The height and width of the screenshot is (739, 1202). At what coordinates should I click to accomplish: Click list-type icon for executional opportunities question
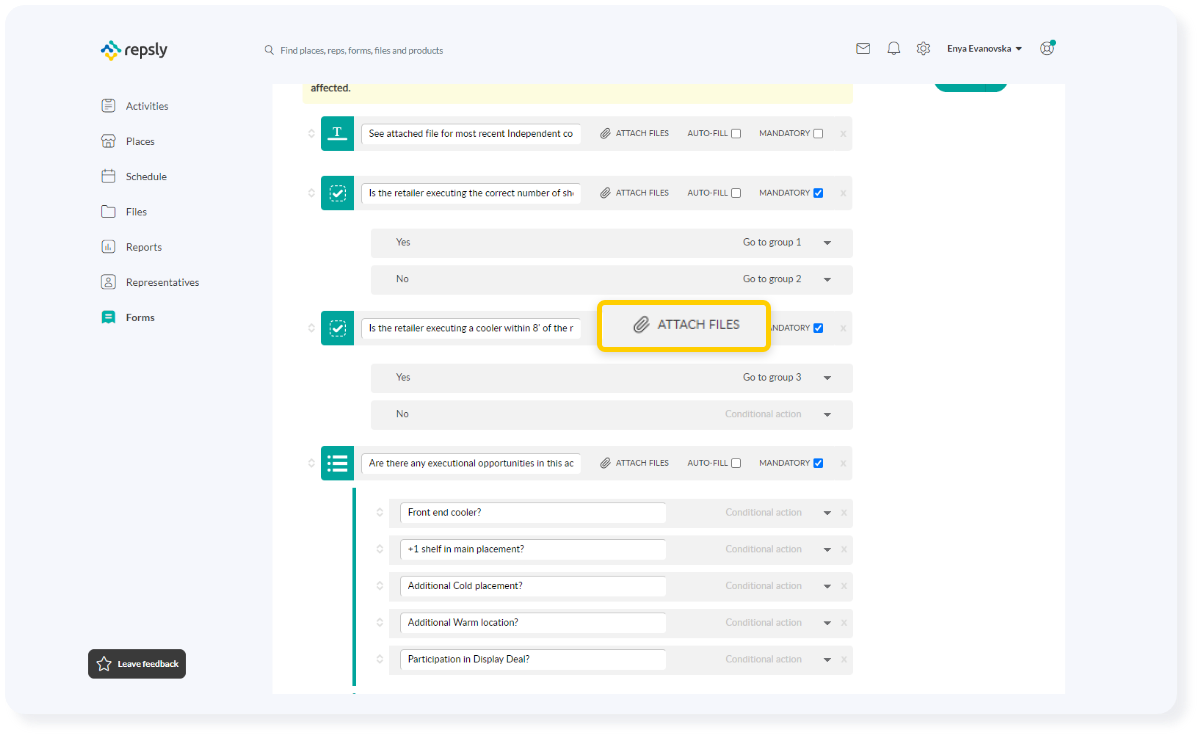(x=338, y=463)
